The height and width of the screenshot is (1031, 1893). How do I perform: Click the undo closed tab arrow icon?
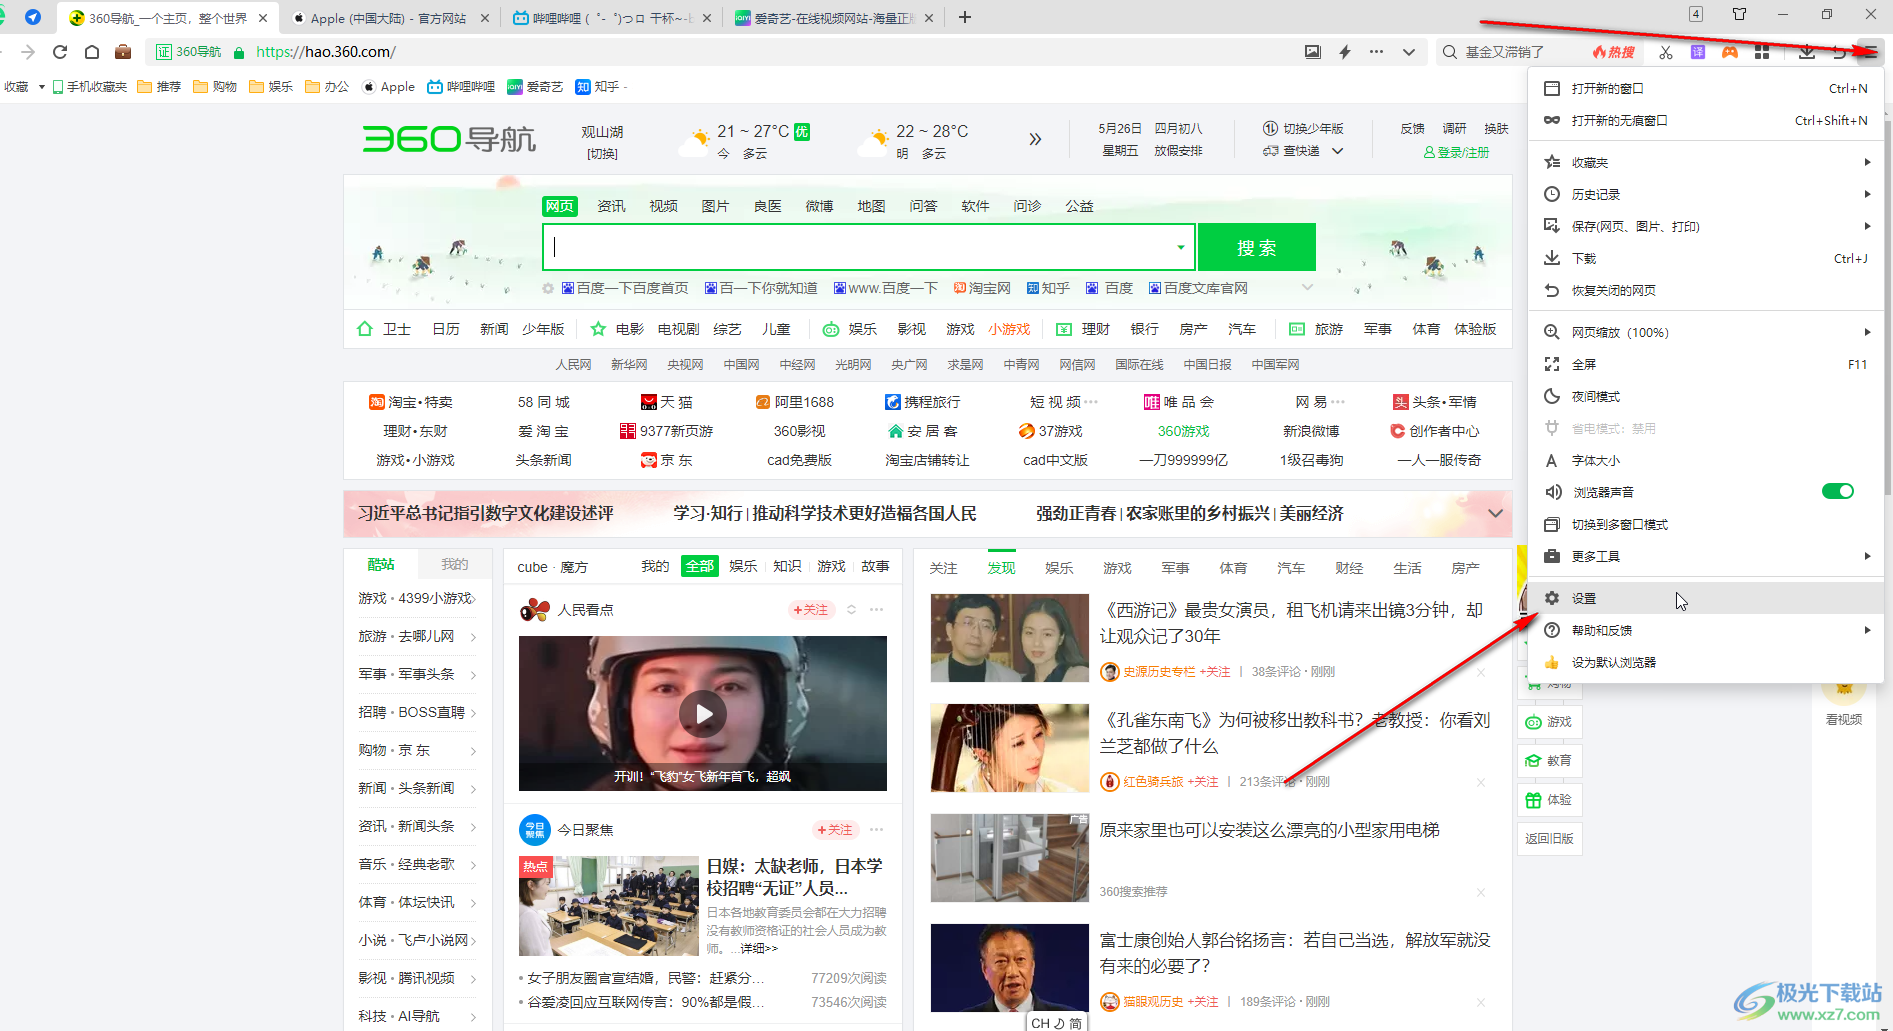click(1838, 52)
